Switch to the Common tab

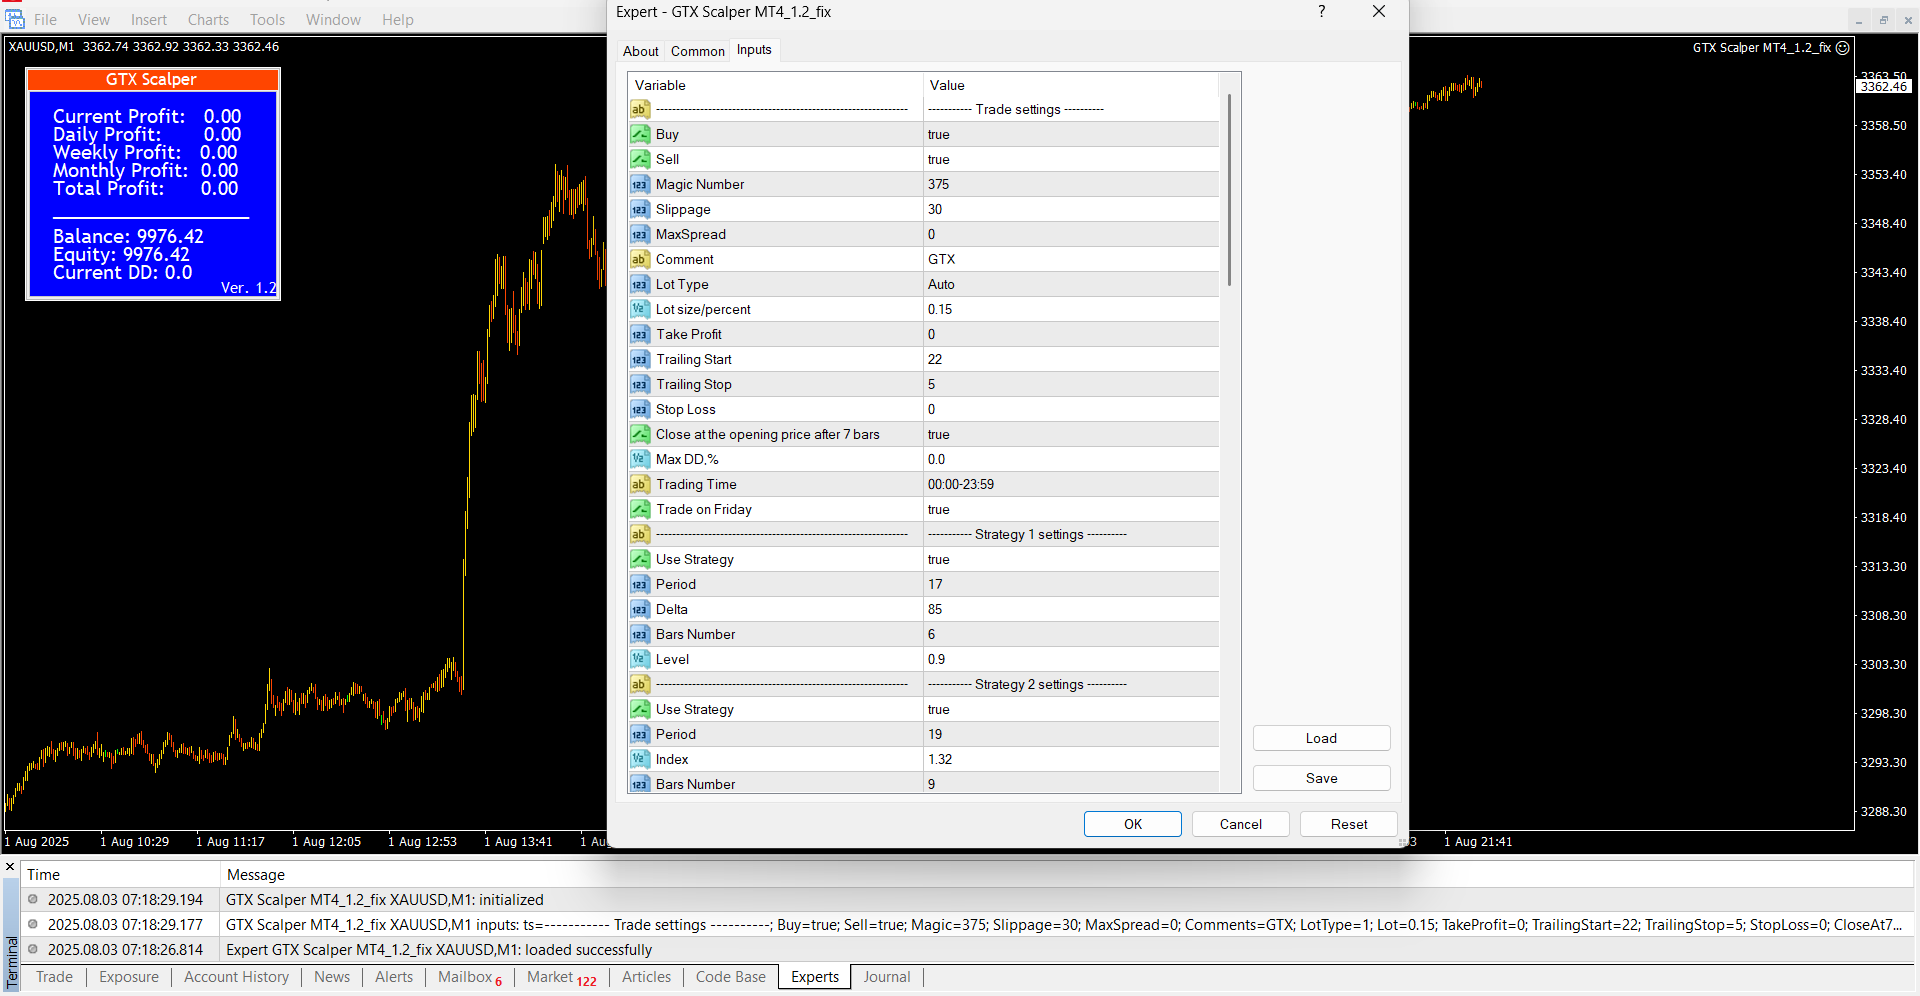[x=697, y=51]
